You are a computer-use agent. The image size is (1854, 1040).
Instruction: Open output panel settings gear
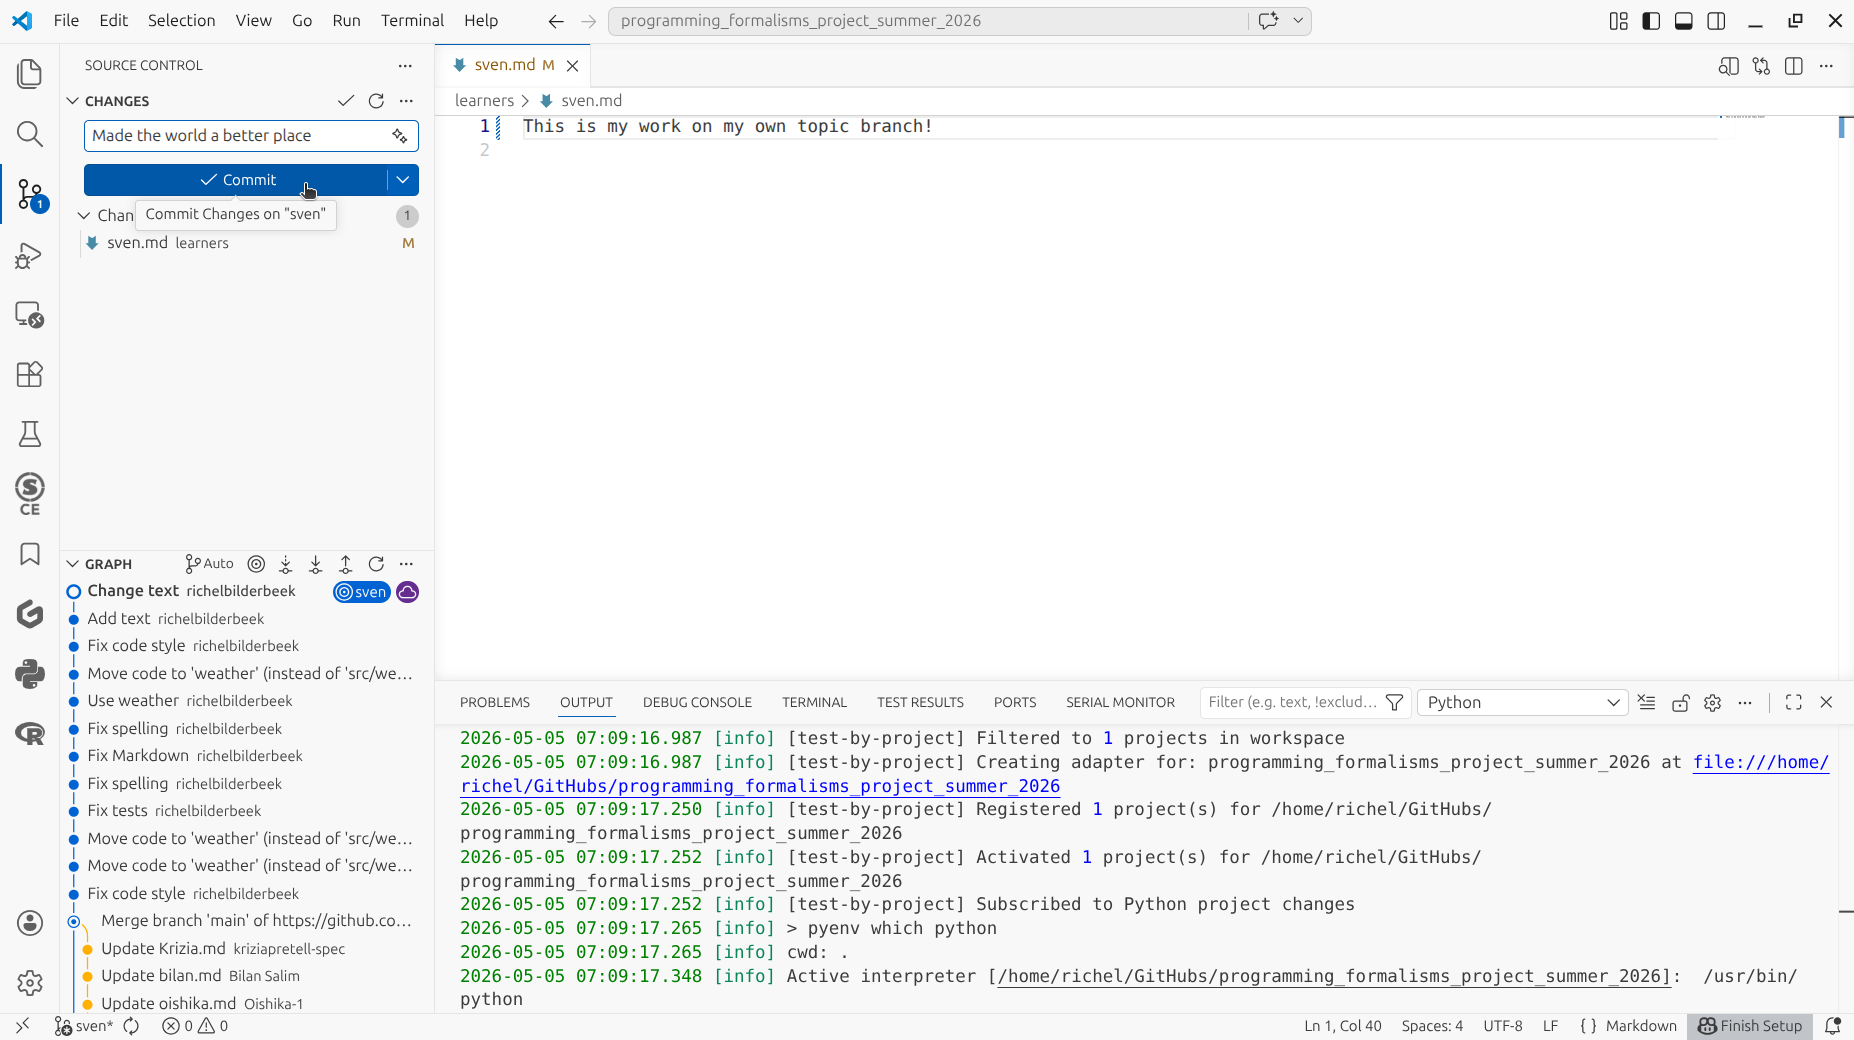click(x=1713, y=703)
